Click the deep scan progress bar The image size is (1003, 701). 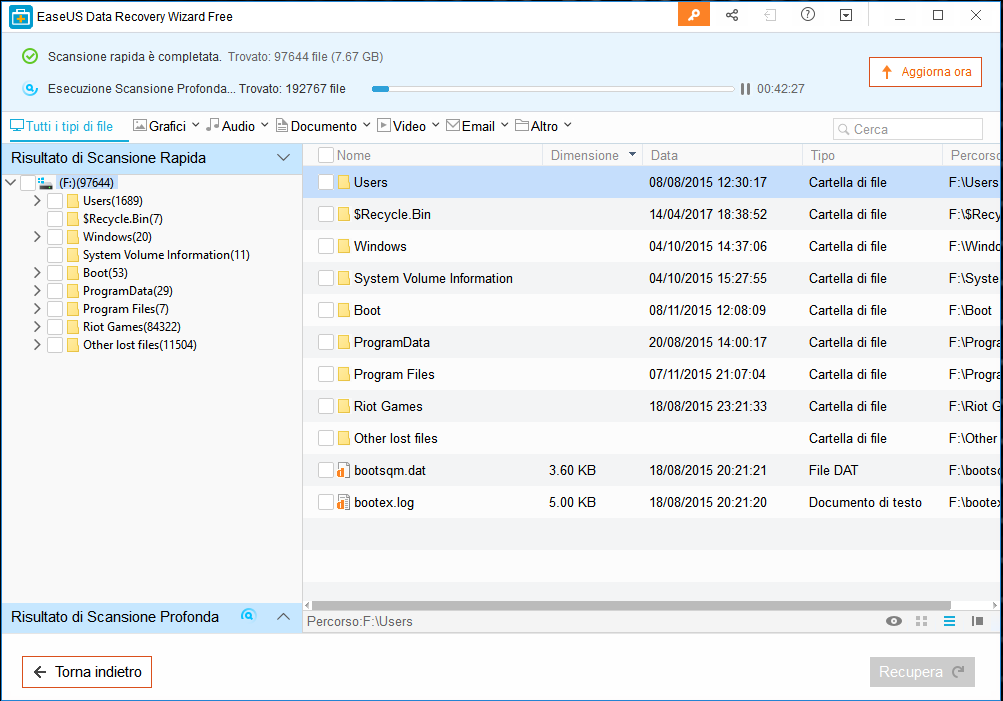pyautogui.click(x=553, y=89)
